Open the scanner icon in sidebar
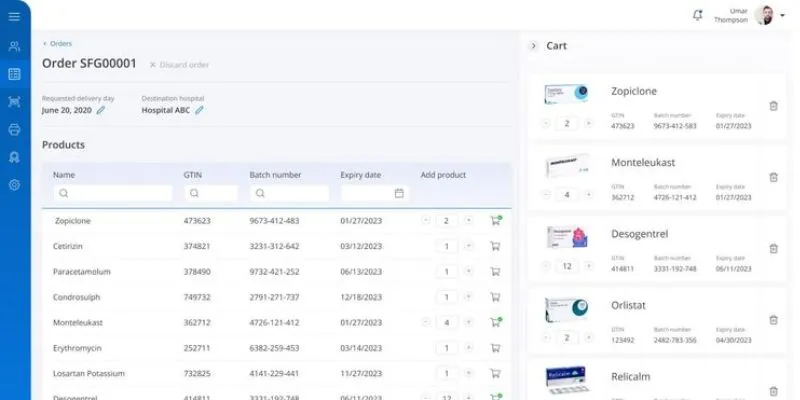The image size is (800, 400). click(14, 102)
